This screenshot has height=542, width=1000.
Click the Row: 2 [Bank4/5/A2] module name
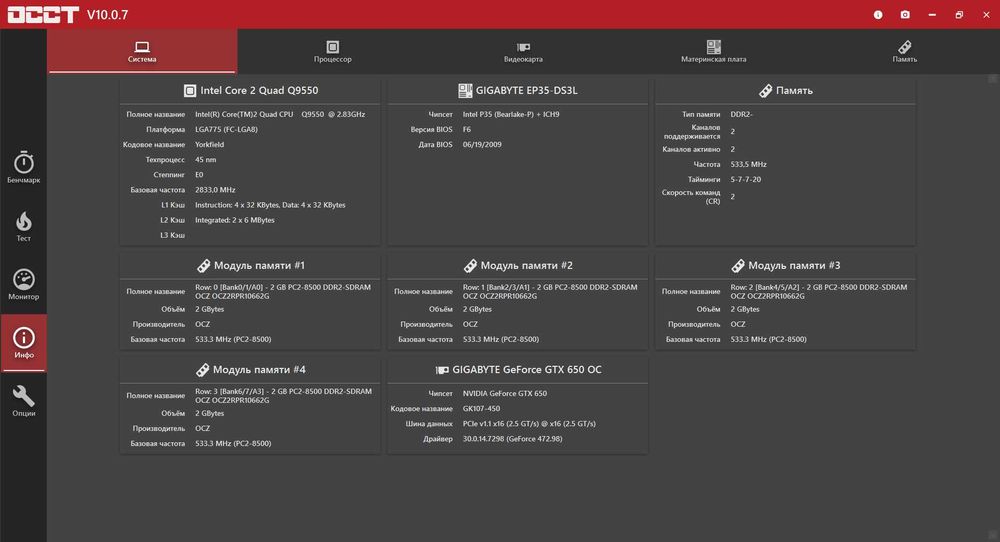tap(819, 292)
